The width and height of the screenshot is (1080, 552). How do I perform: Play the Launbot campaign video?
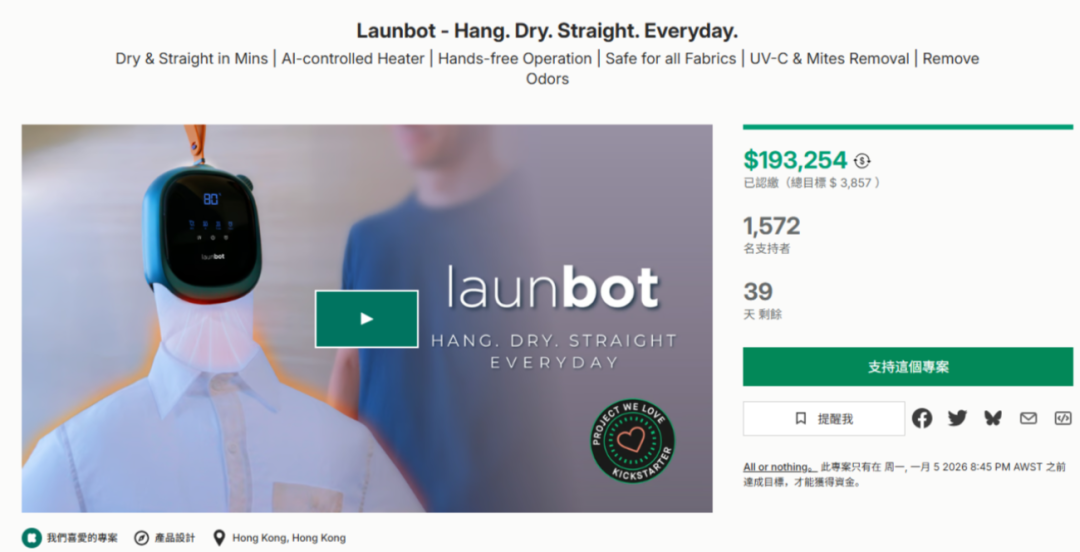coord(366,319)
